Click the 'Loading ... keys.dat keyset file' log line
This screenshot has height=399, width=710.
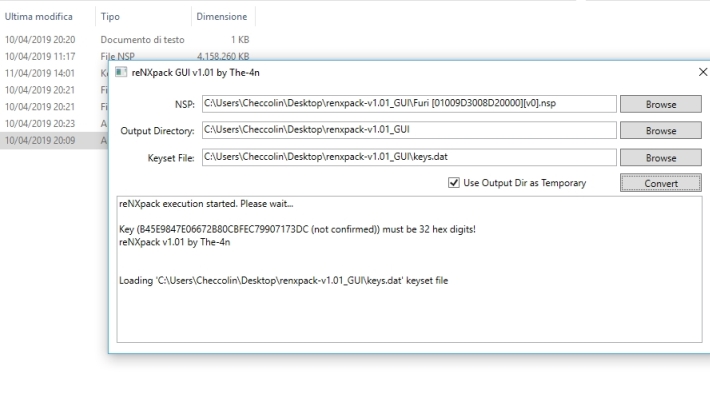[x=283, y=280]
